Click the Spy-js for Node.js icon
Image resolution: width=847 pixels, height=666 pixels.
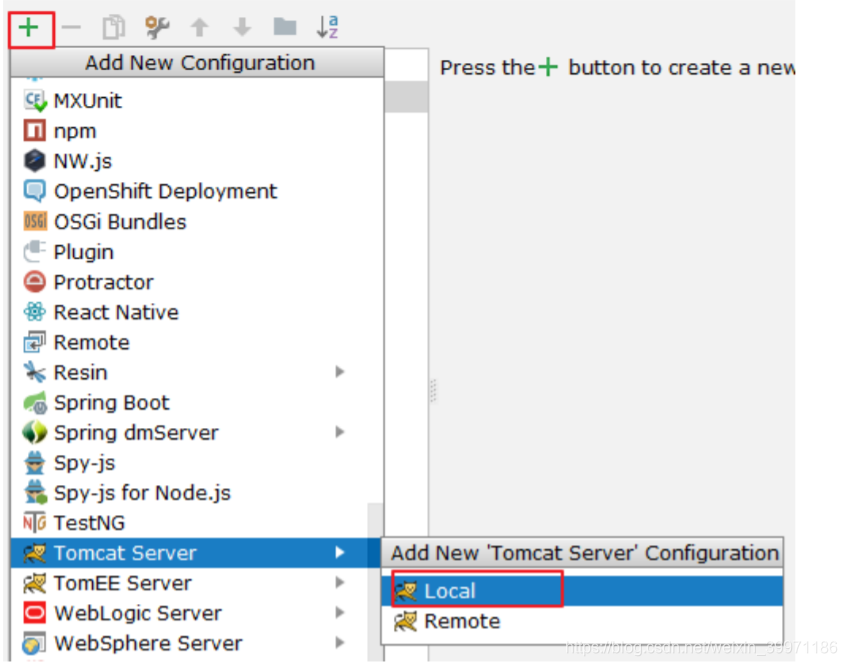[x=35, y=493]
